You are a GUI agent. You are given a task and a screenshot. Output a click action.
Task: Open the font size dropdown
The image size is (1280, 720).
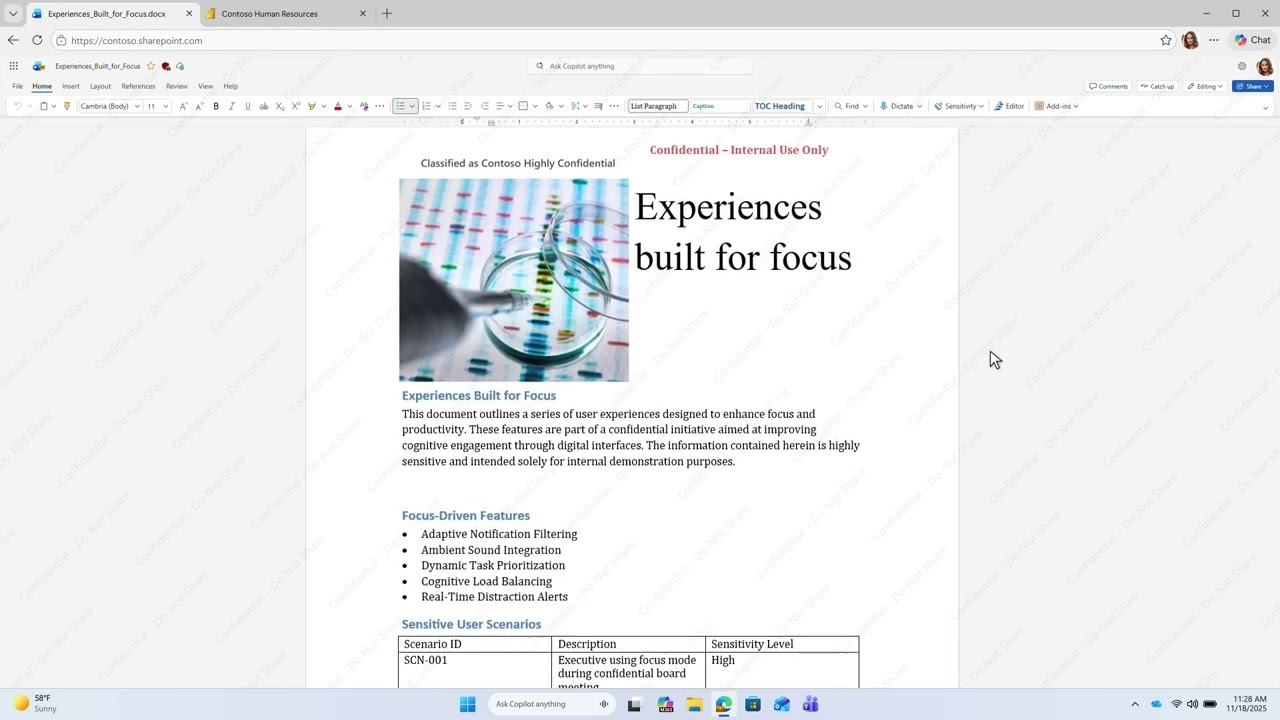[x=165, y=106]
